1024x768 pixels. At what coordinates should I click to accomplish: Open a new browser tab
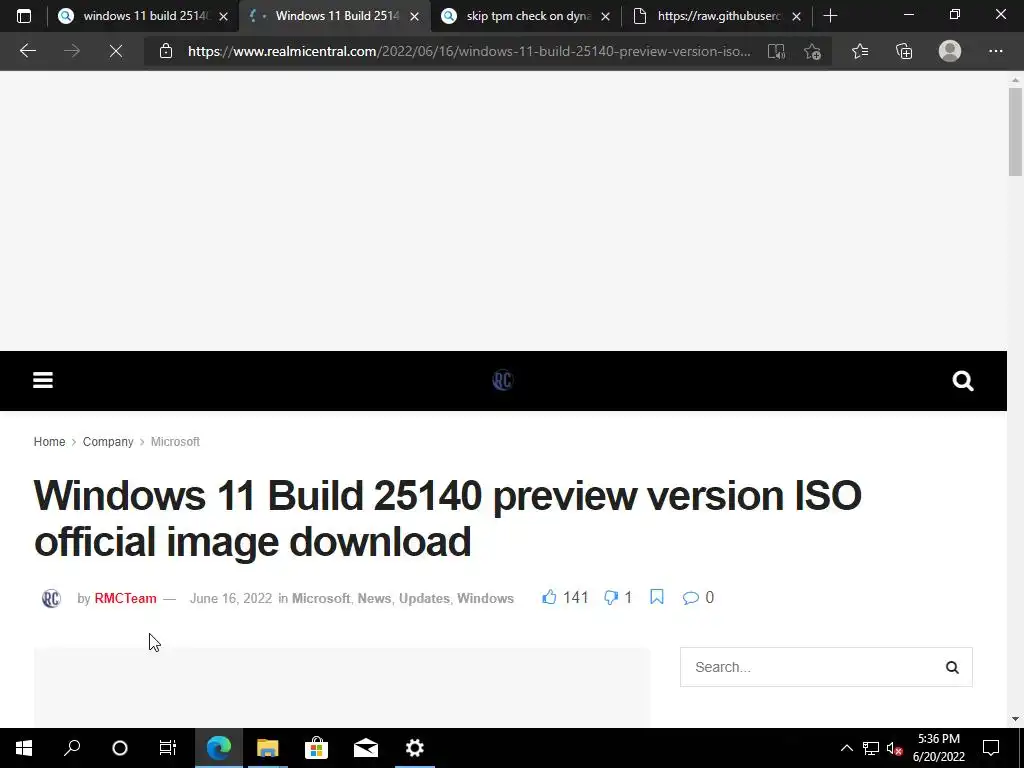(x=830, y=16)
